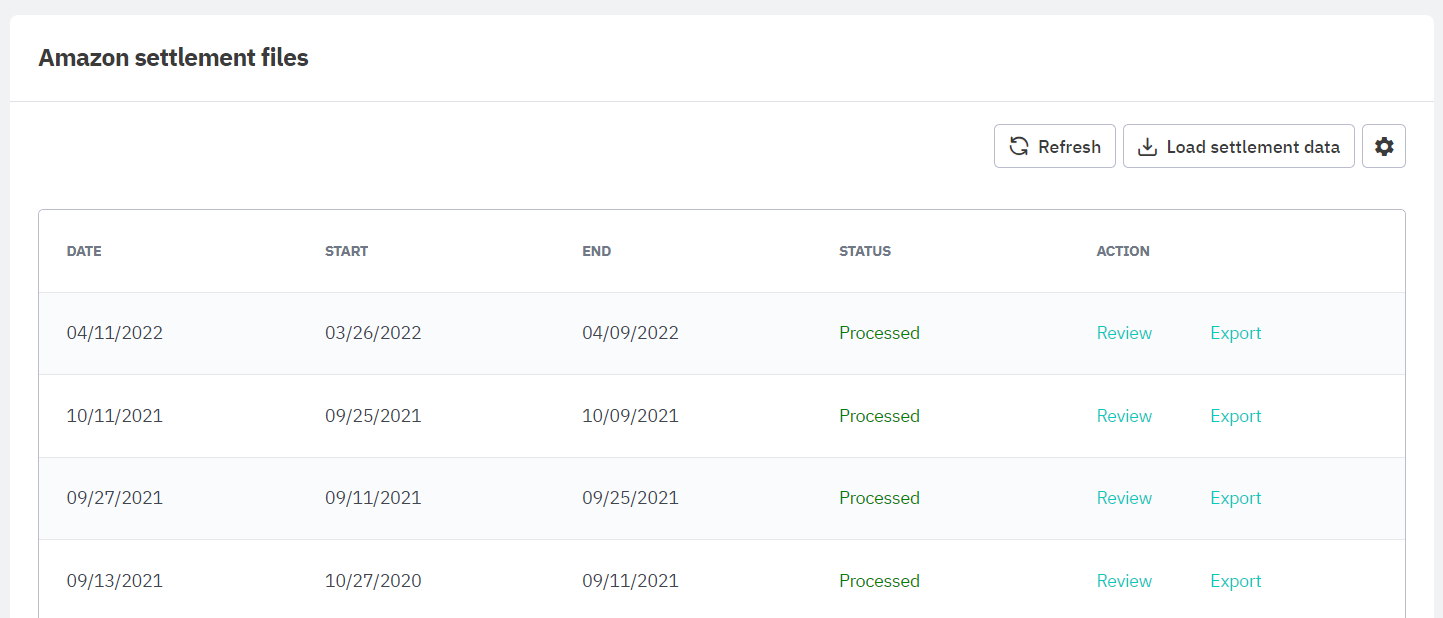
Task: Click the Amazon settlement files heading
Action: [x=173, y=58]
